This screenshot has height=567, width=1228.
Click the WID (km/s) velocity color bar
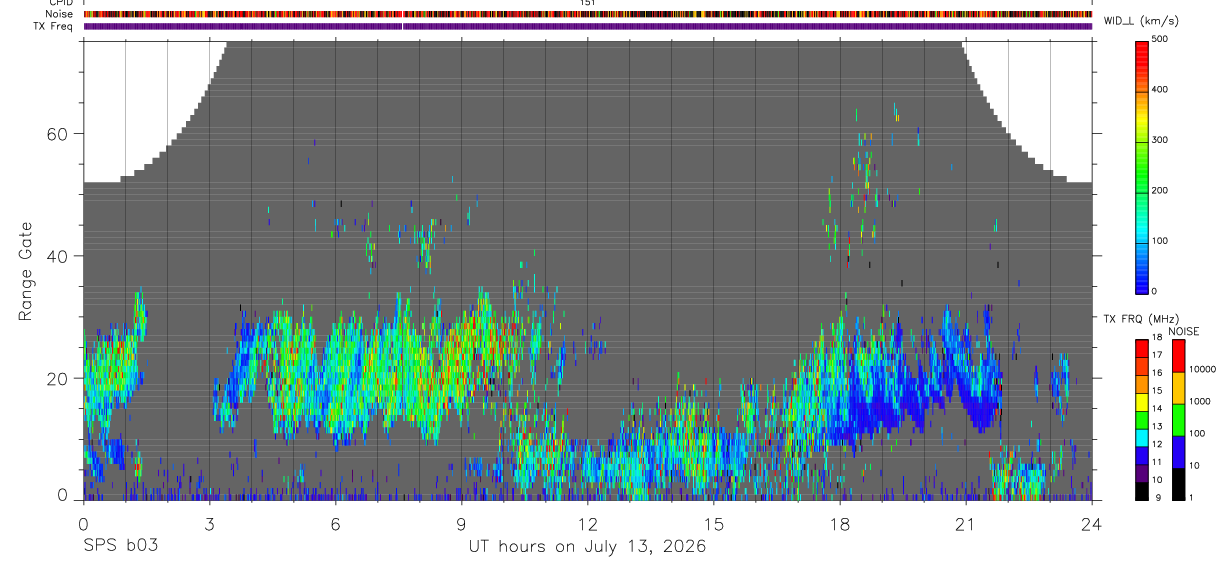(x=1142, y=166)
